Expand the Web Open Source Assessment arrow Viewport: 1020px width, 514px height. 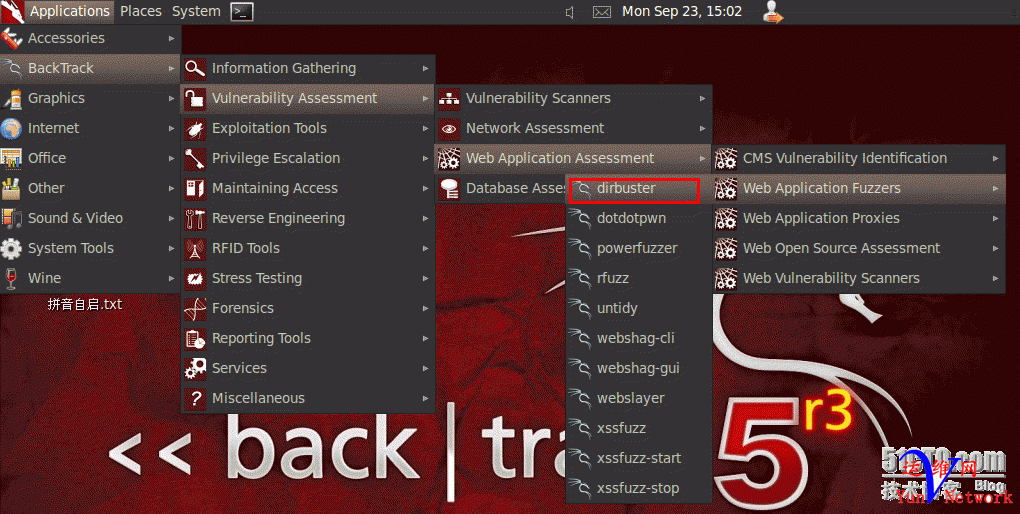(x=995, y=248)
